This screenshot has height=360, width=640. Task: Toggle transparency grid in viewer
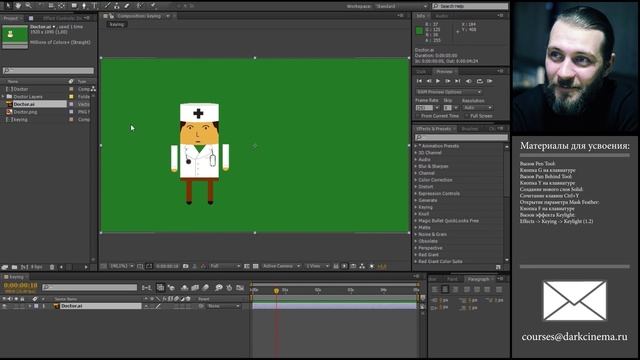(256, 266)
